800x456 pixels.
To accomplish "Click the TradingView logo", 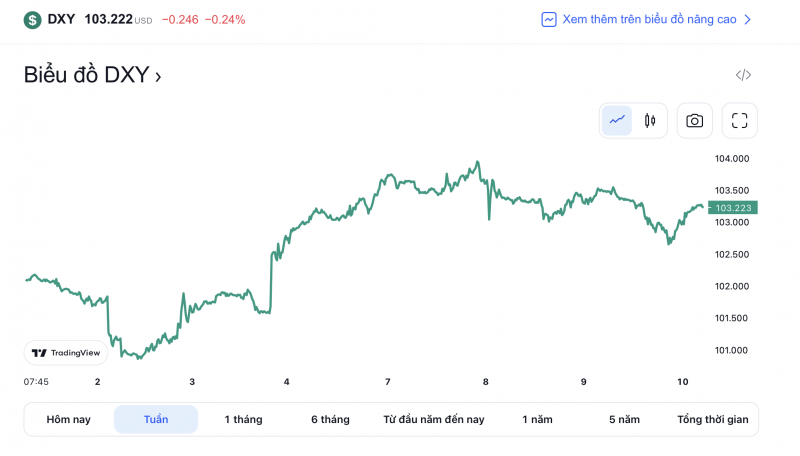I will [x=66, y=353].
